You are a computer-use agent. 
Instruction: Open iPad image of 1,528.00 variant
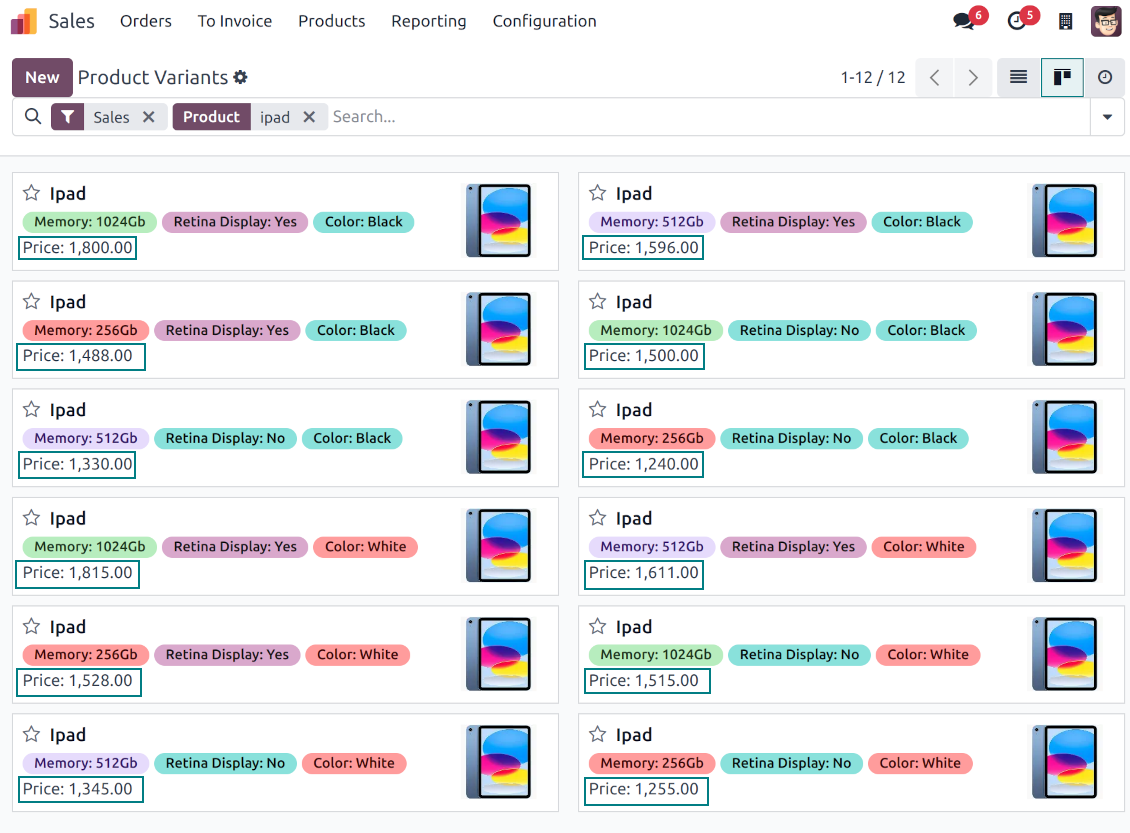499,654
